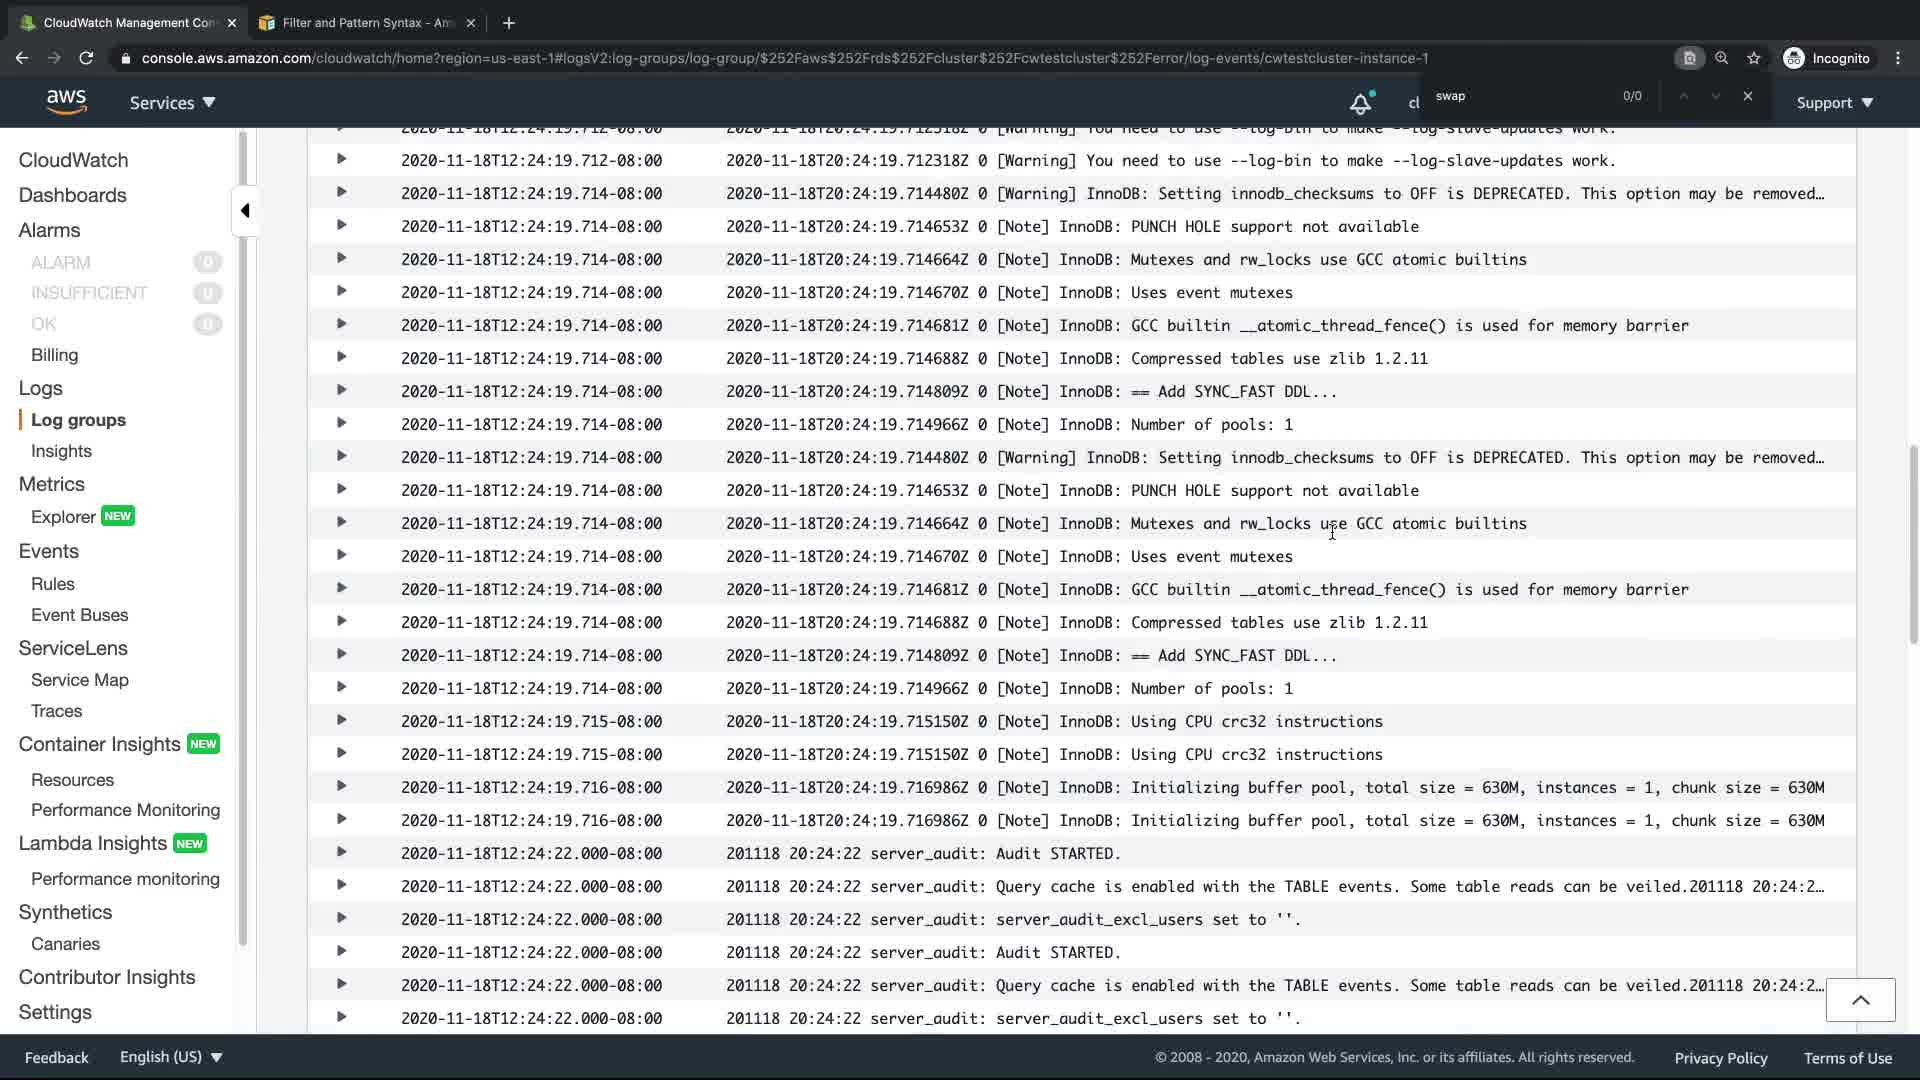Open the Support dropdown menu
Image resolution: width=1920 pixels, height=1080 pixels.
(x=1834, y=103)
